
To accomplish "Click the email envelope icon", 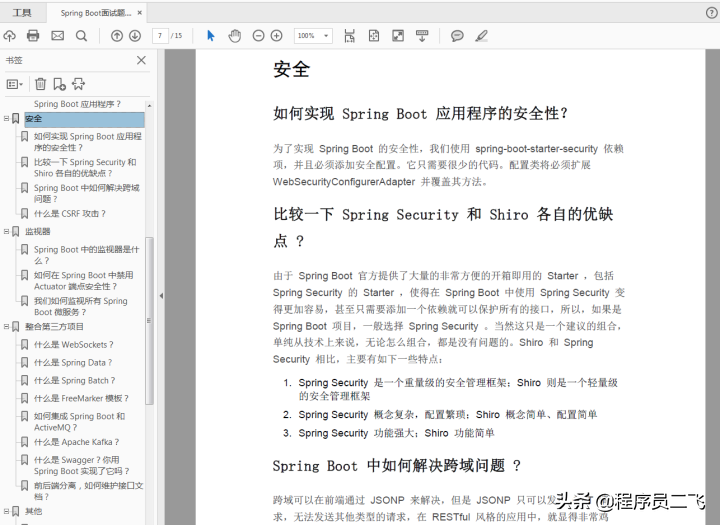I will coord(57,36).
